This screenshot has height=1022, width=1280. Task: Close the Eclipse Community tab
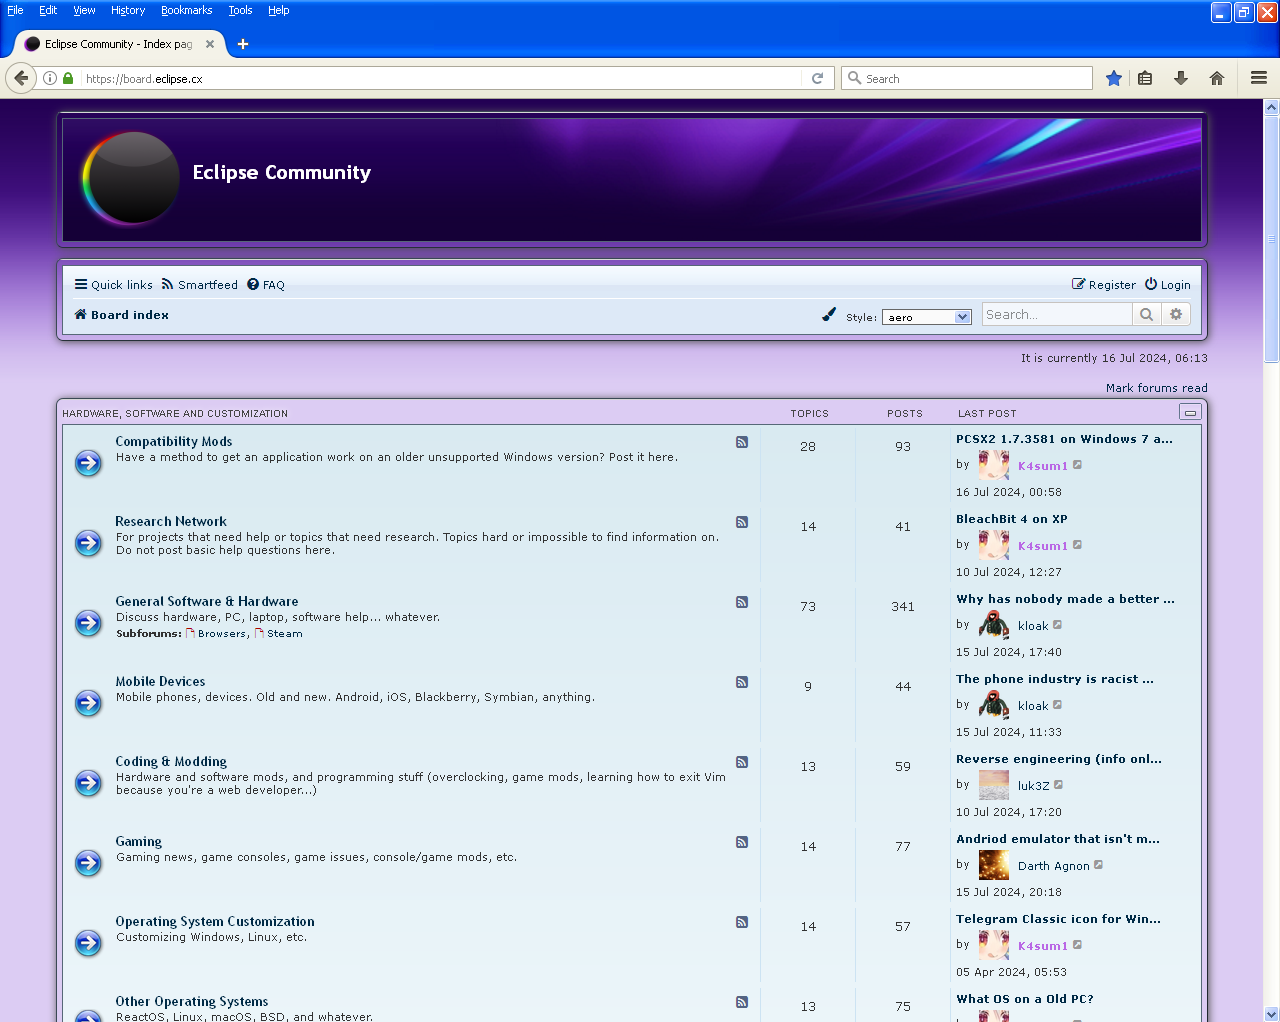210,44
